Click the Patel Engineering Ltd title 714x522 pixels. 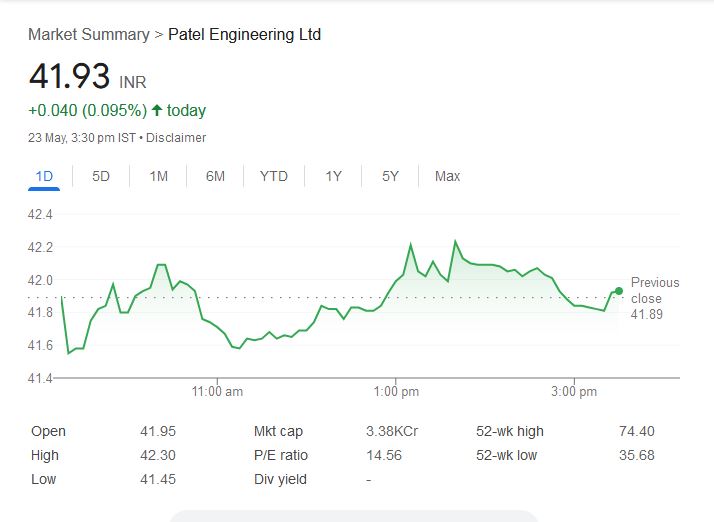(244, 34)
